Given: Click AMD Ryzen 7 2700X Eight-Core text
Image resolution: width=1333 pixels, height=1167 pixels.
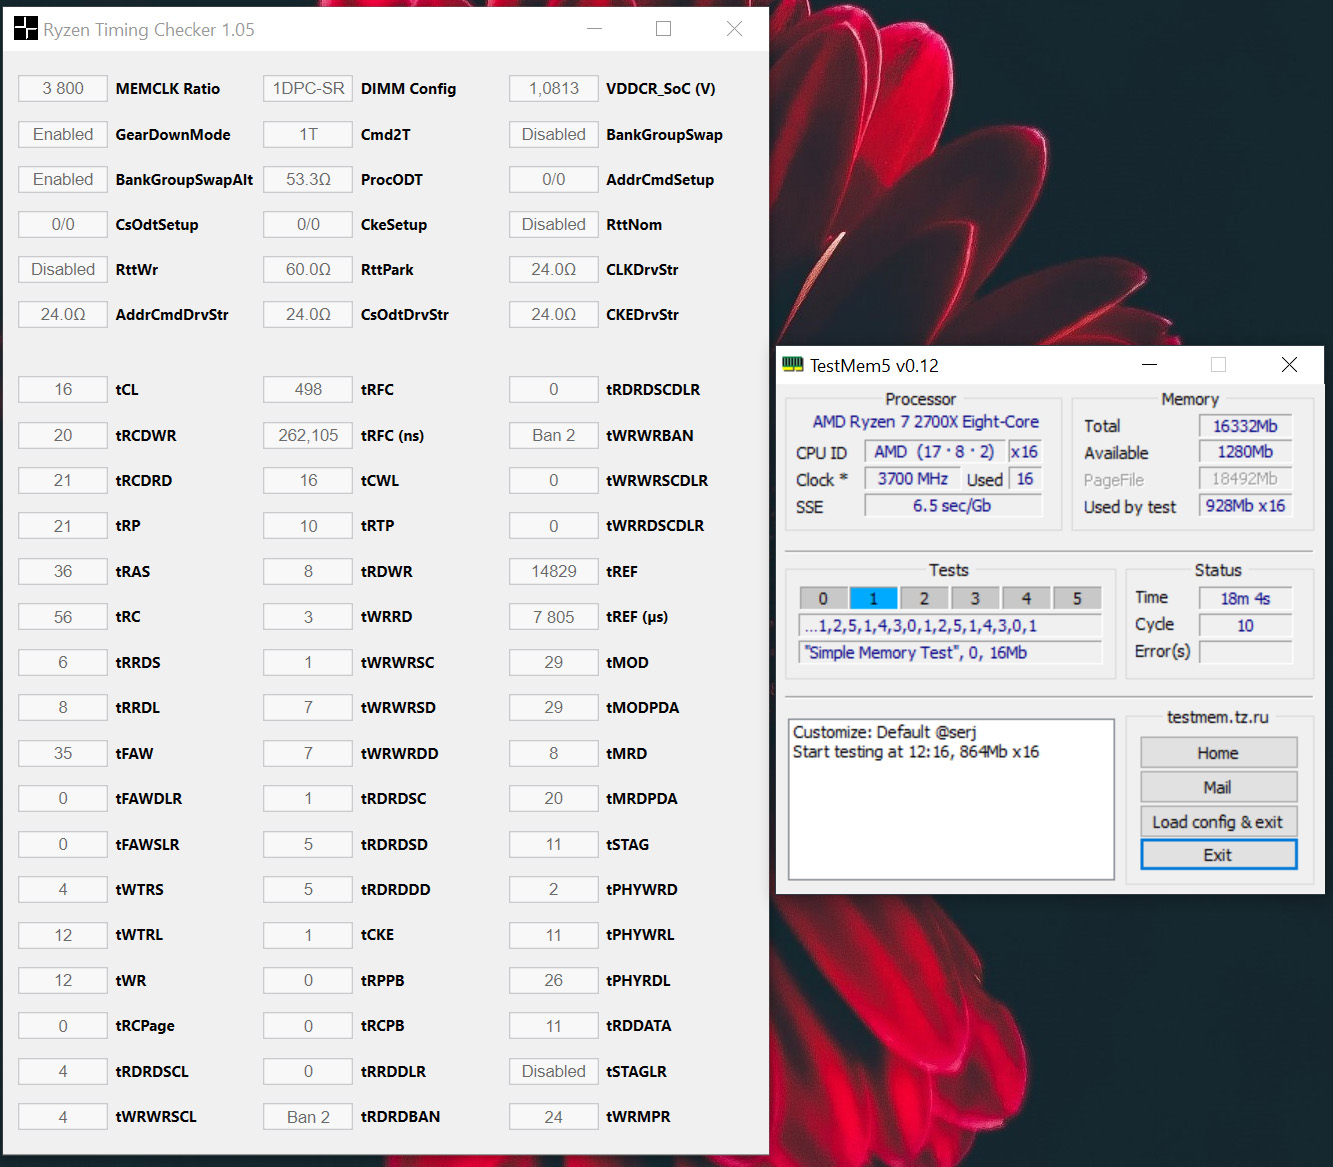Looking at the screenshot, I should 925,422.
